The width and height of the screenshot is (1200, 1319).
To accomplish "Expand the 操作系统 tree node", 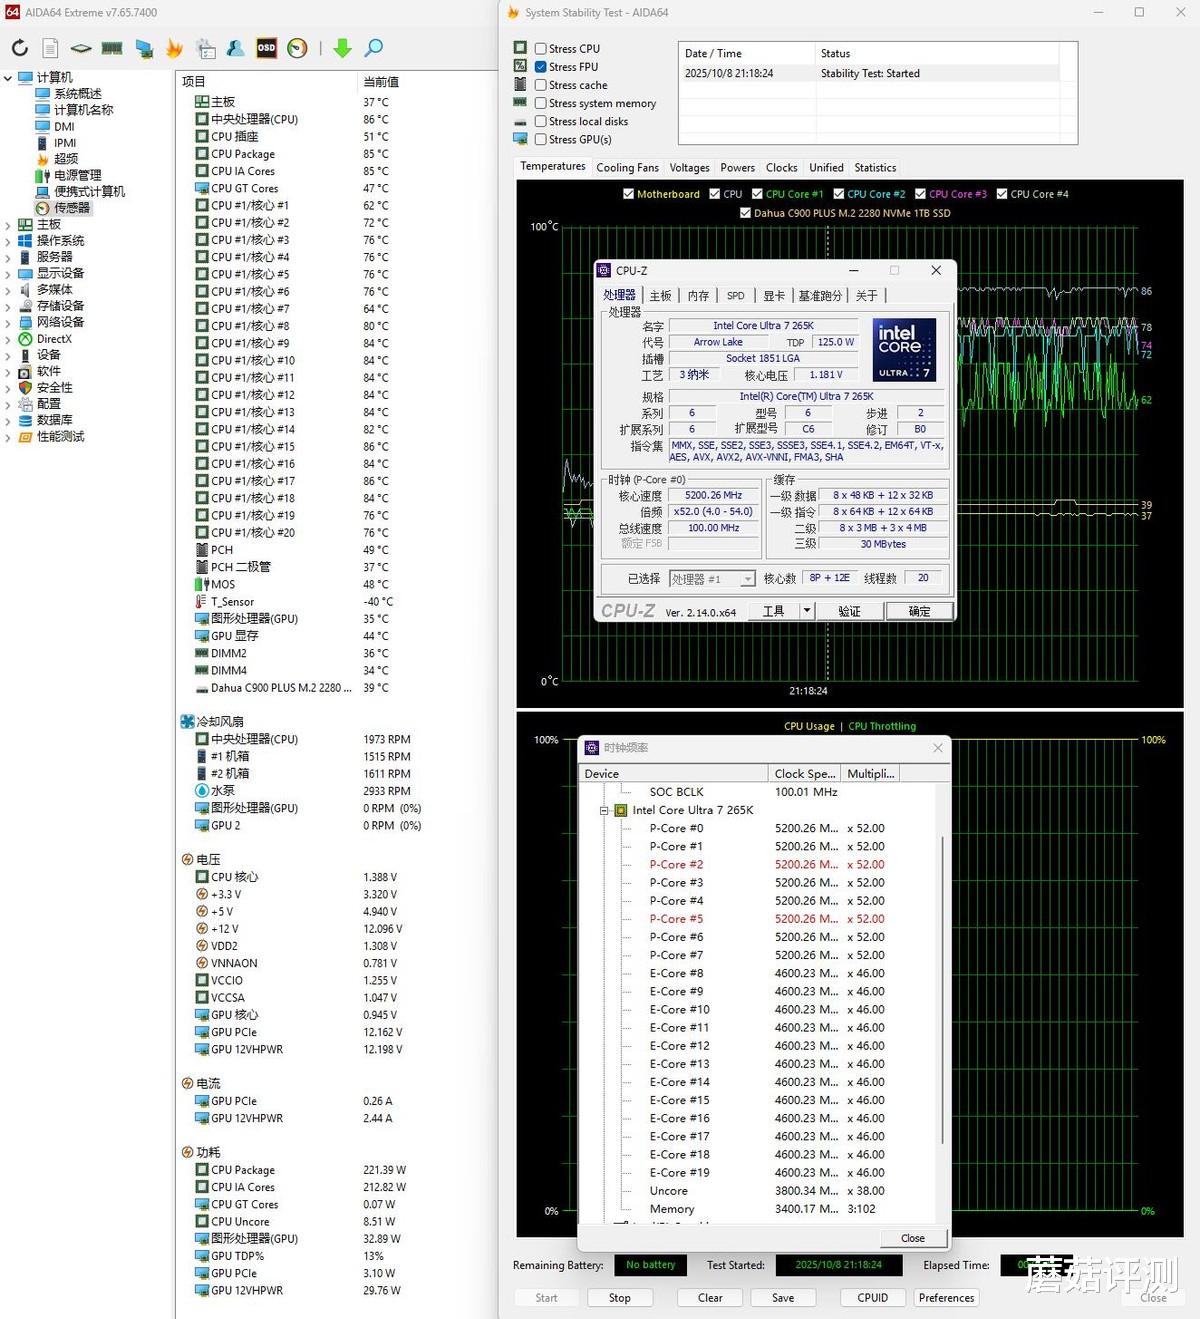I will click(8, 241).
